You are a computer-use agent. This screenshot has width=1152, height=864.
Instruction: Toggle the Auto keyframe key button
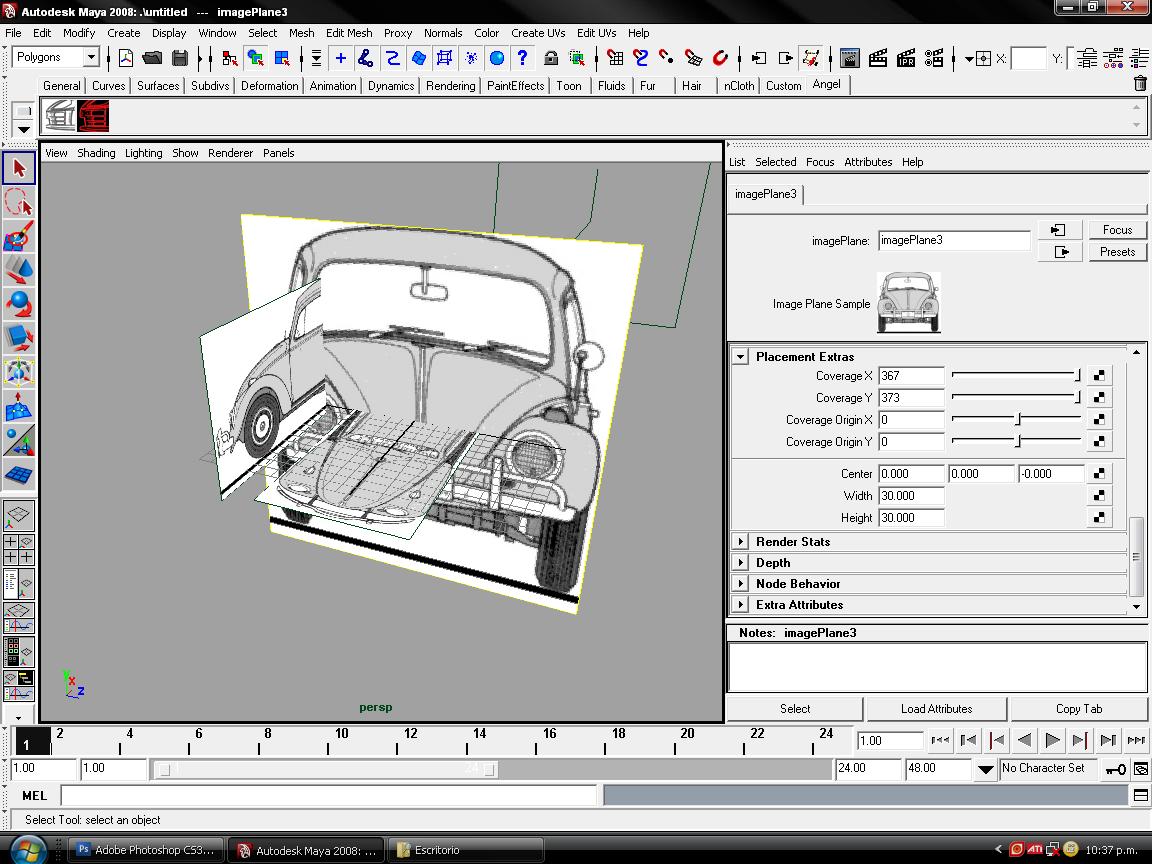[1115, 769]
